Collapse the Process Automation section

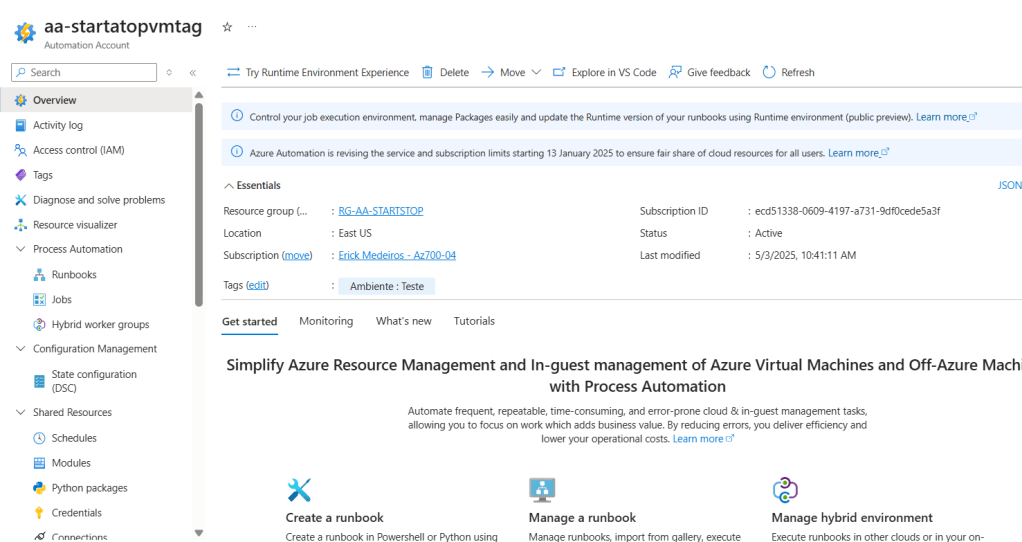[x=22, y=249]
